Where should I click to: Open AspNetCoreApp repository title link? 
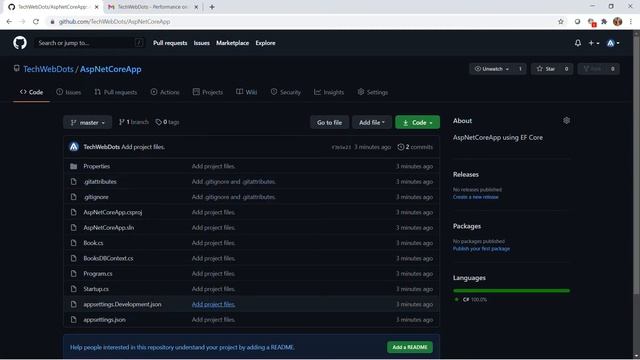pos(111,69)
